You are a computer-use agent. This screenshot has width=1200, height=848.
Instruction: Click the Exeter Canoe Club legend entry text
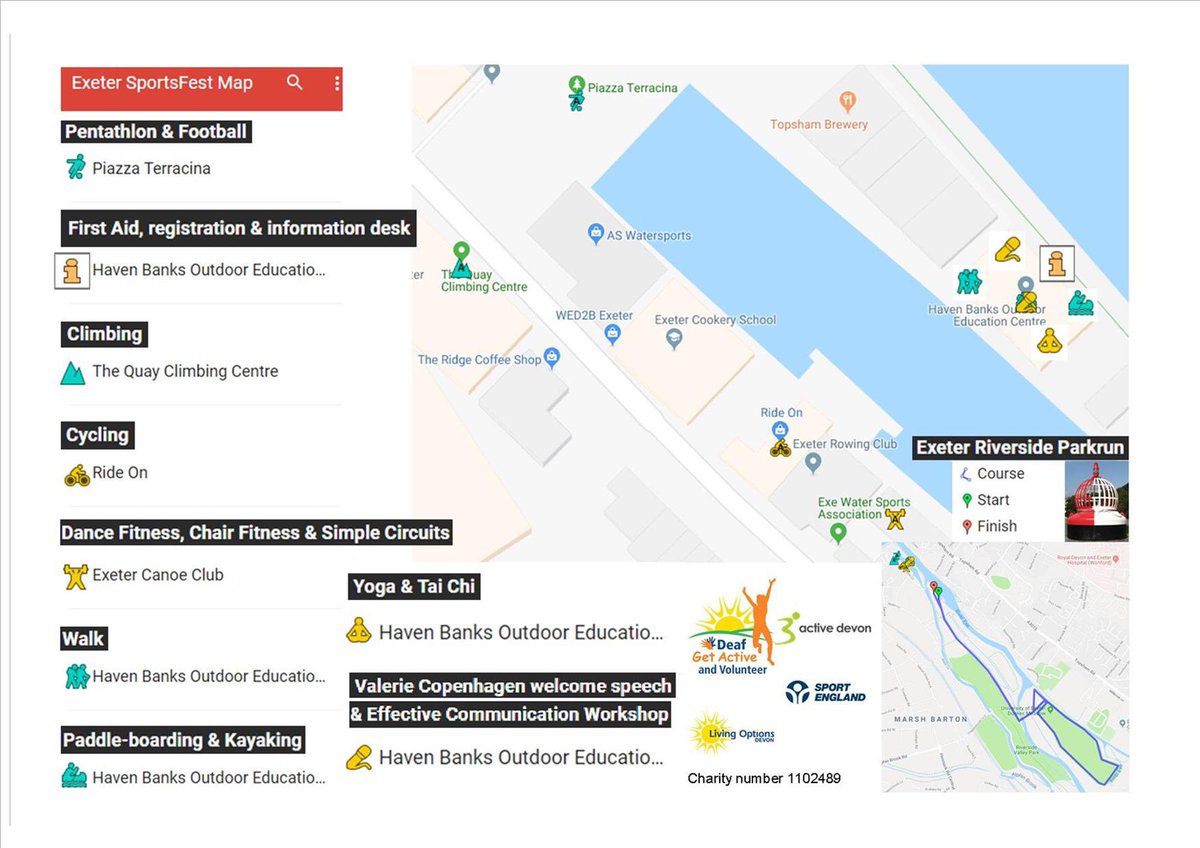point(158,575)
